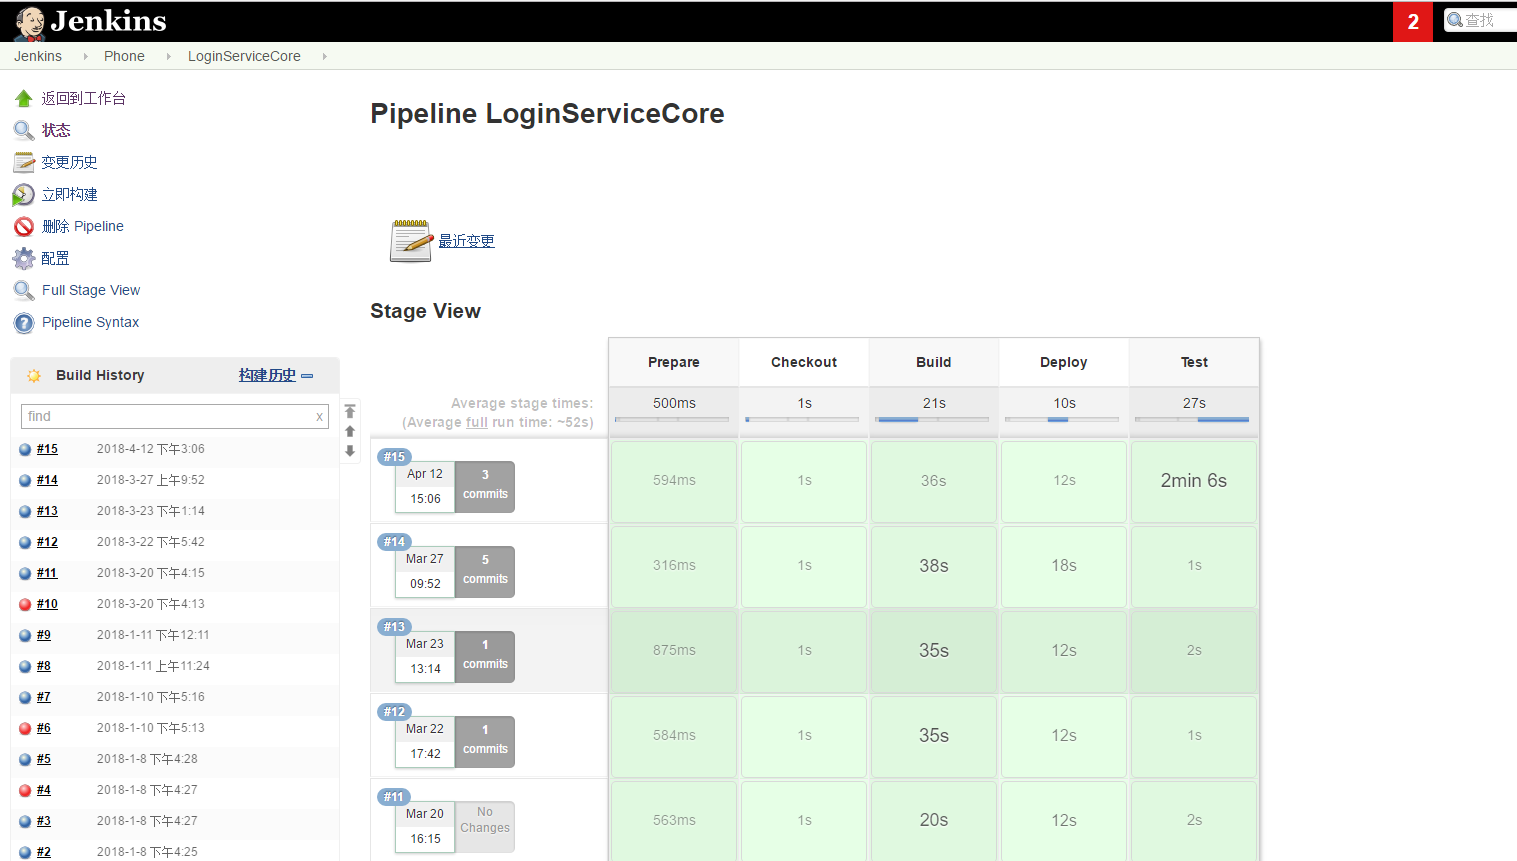
Task: Open the change history notepad icon
Action: click(24, 162)
